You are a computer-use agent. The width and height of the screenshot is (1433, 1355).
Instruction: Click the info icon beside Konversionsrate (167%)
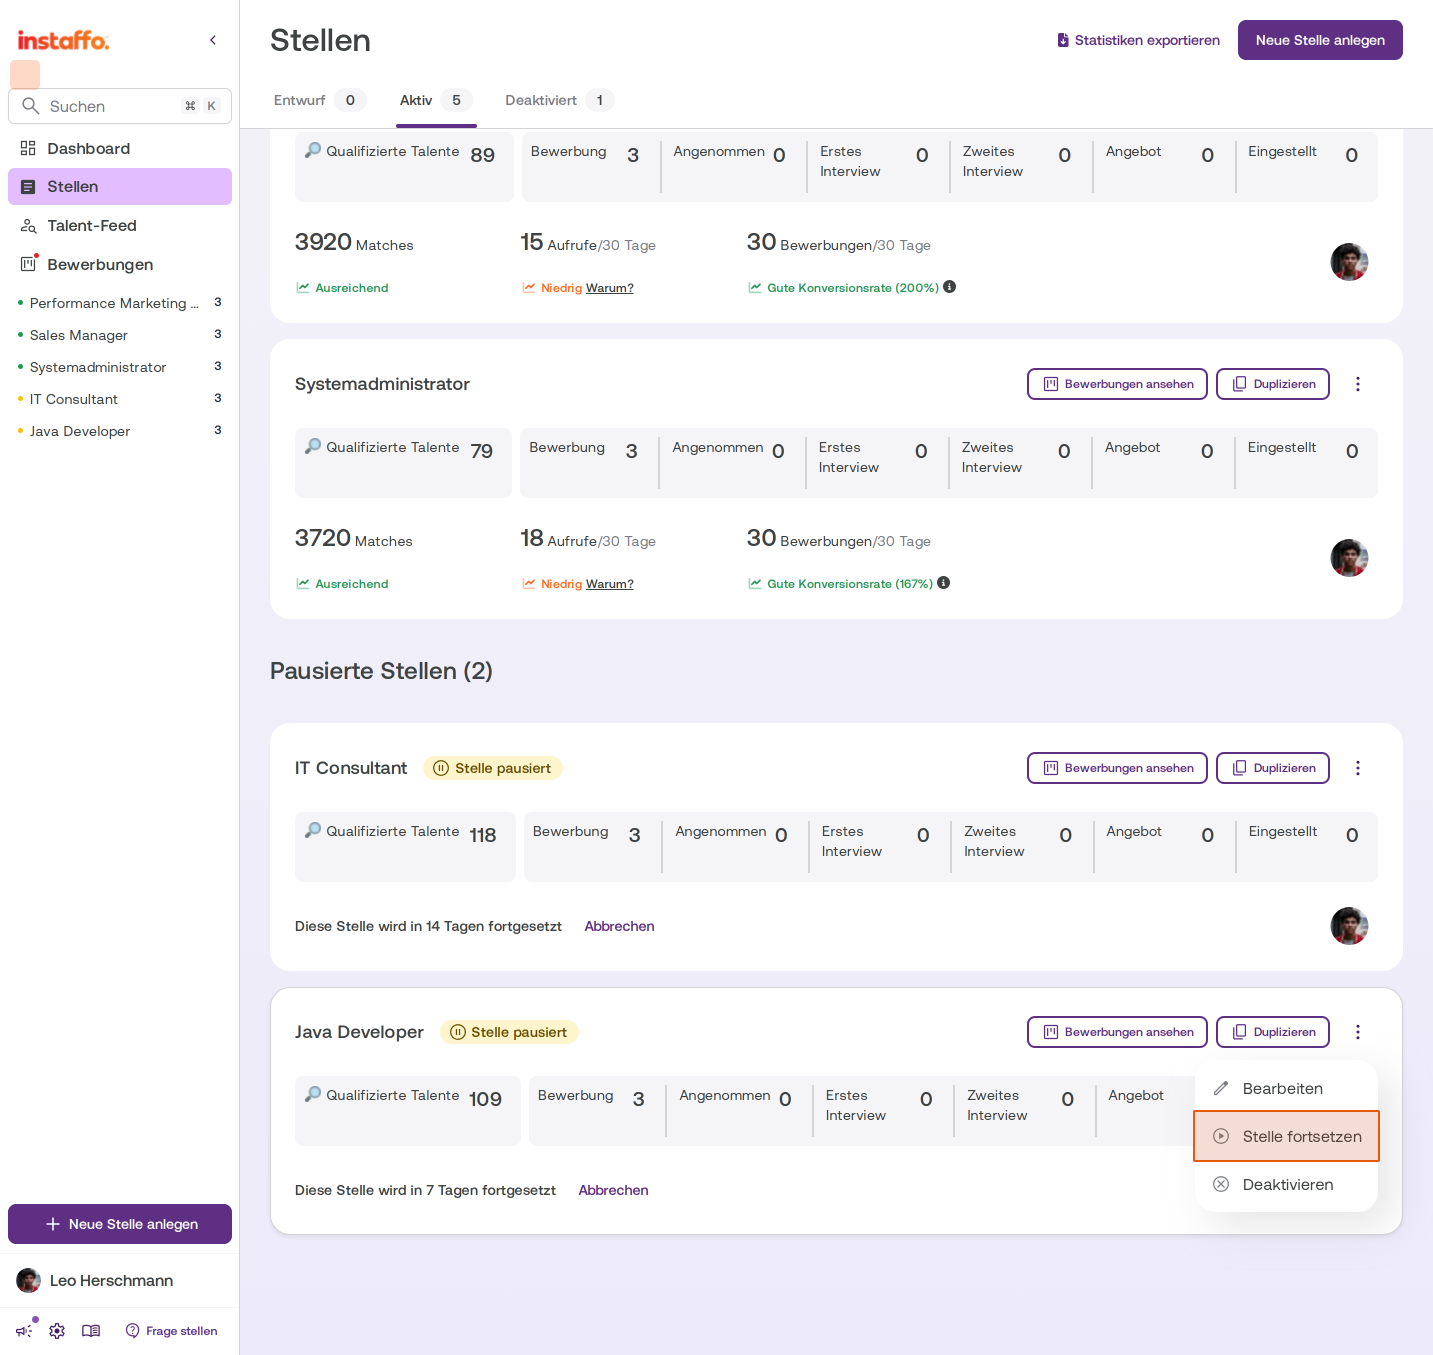(944, 583)
